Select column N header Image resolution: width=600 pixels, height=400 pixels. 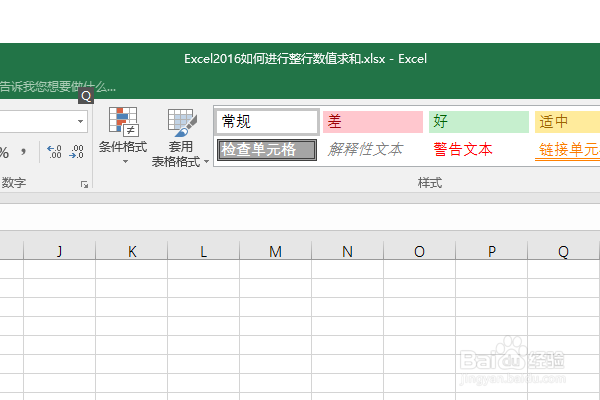click(x=347, y=251)
